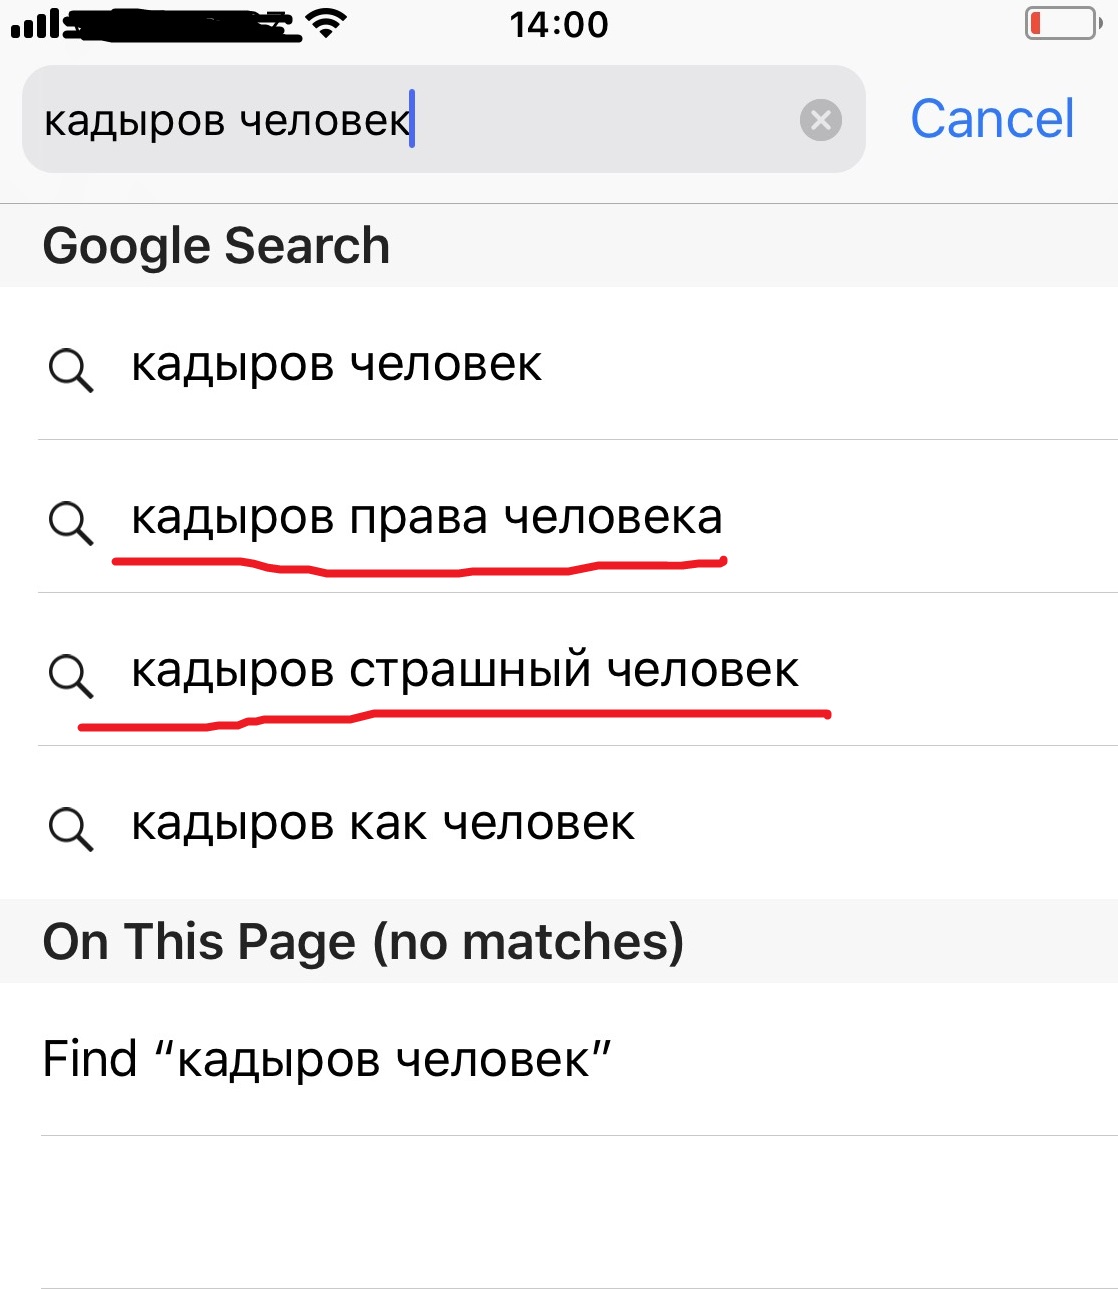Click magnifier icon next to 'кадыров страшный человек'

[x=70, y=675]
